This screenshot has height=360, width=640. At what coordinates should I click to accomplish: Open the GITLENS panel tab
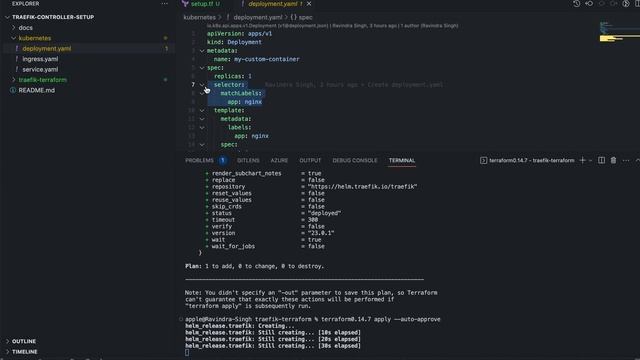[248, 160]
